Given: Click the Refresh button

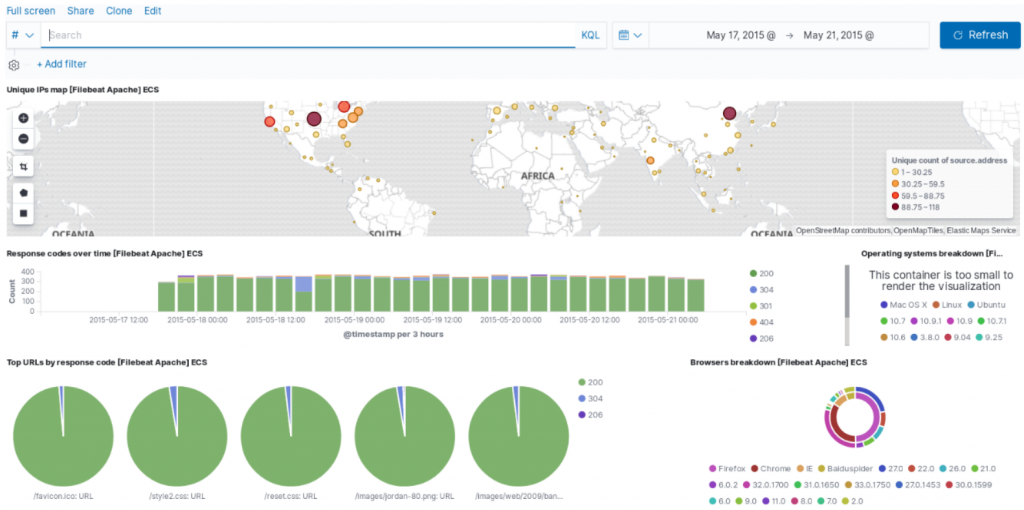Looking at the screenshot, I should click(x=979, y=35).
